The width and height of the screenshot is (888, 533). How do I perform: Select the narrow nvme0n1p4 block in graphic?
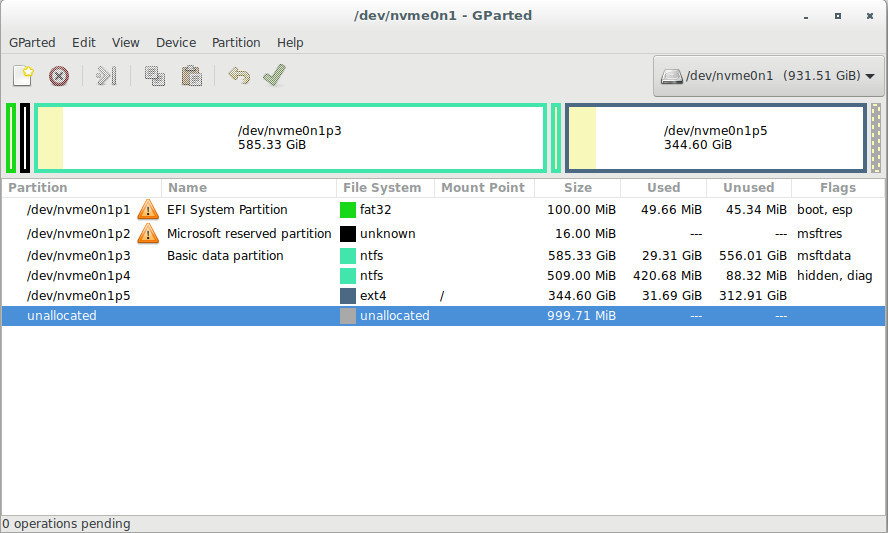tap(556, 138)
